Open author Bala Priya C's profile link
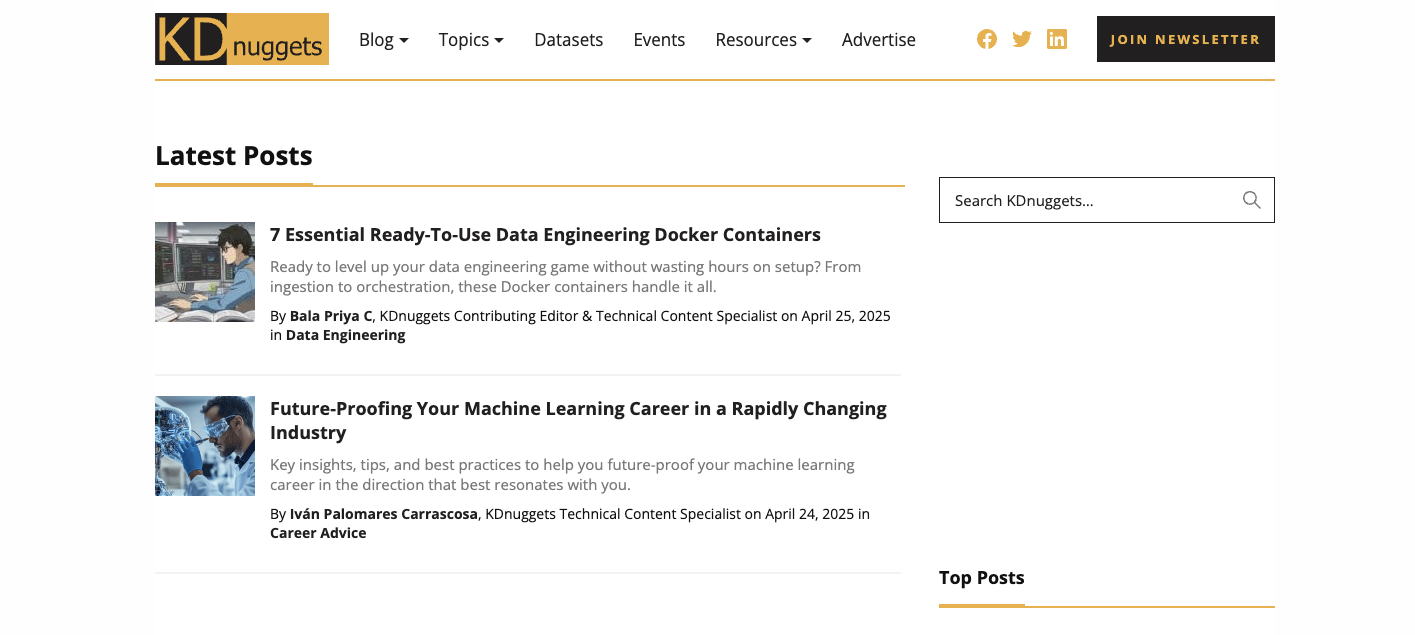Viewport: 1415px width, 635px height. coord(330,315)
